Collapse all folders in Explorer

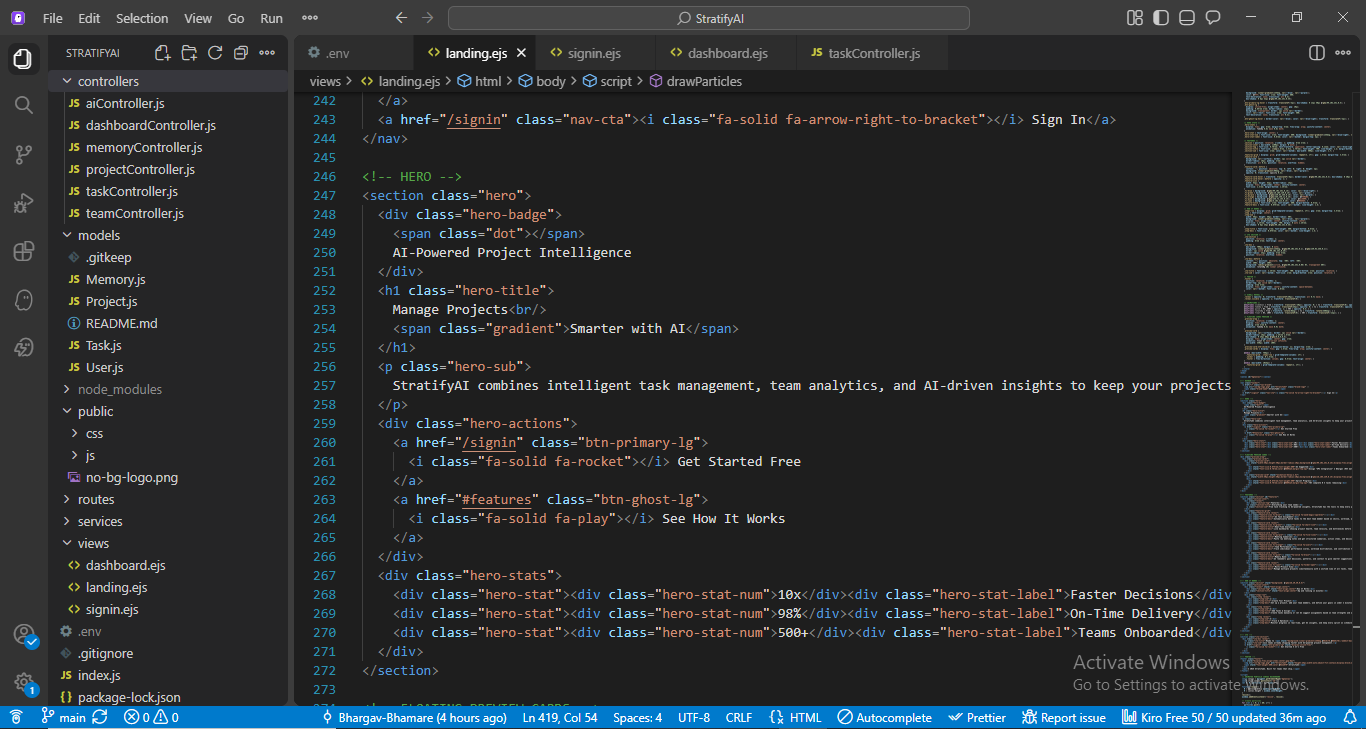[240, 52]
